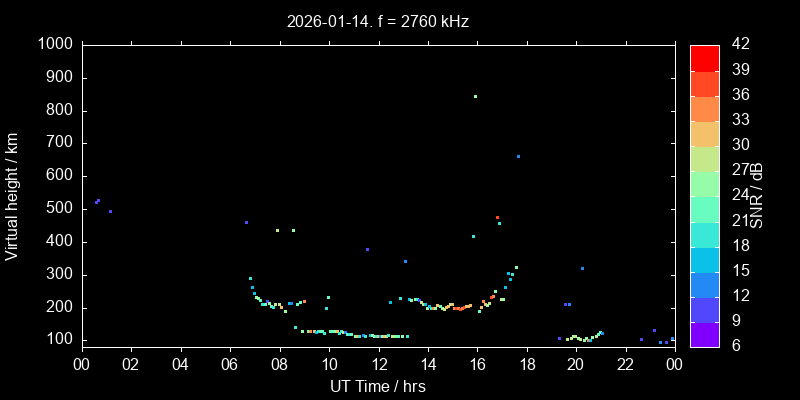Select the colorbar segment between 12 and 9
Image resolution: width=800 pixels, height=400 pixels.
tap(704, 309)
